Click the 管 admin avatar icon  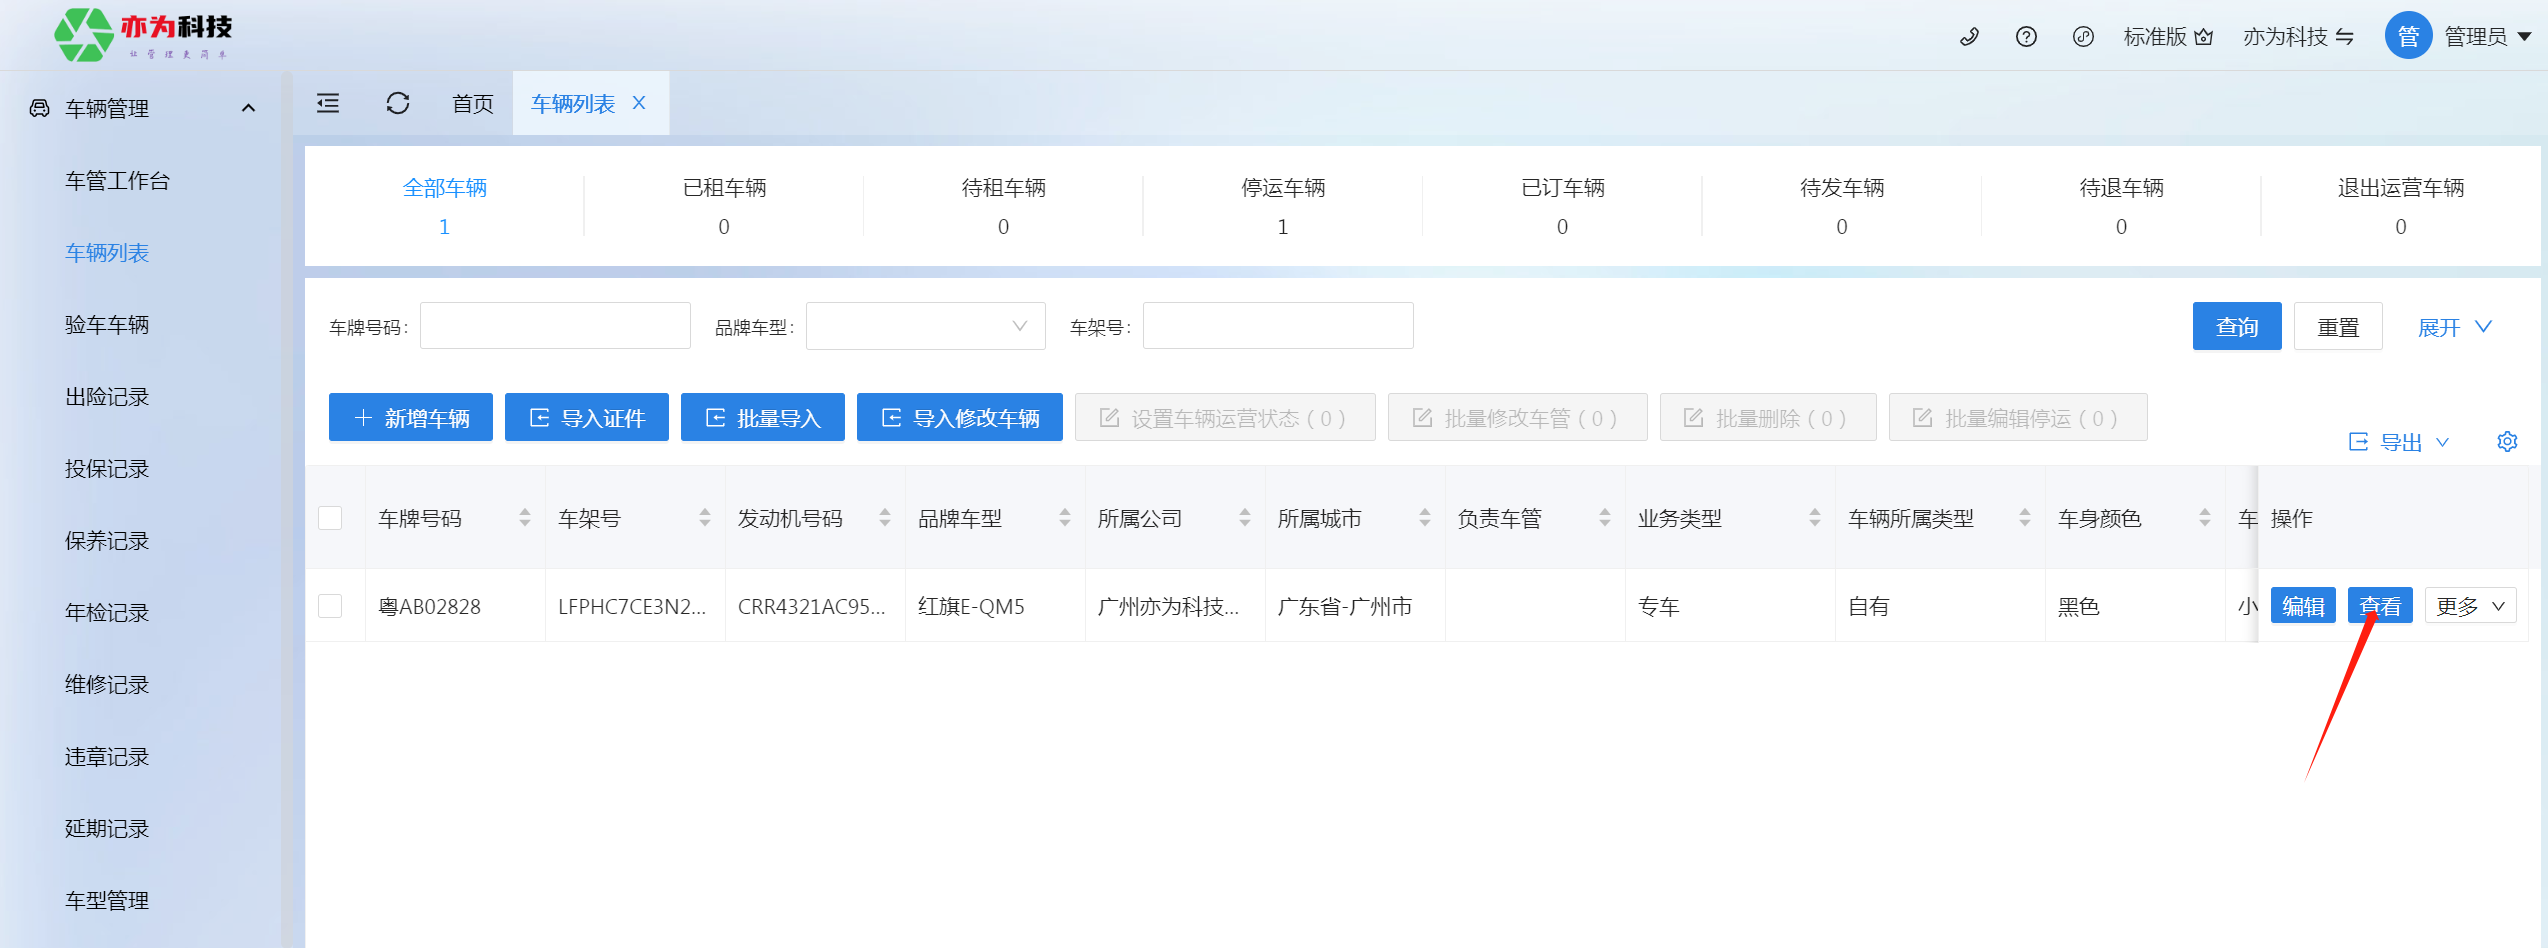2408,37
